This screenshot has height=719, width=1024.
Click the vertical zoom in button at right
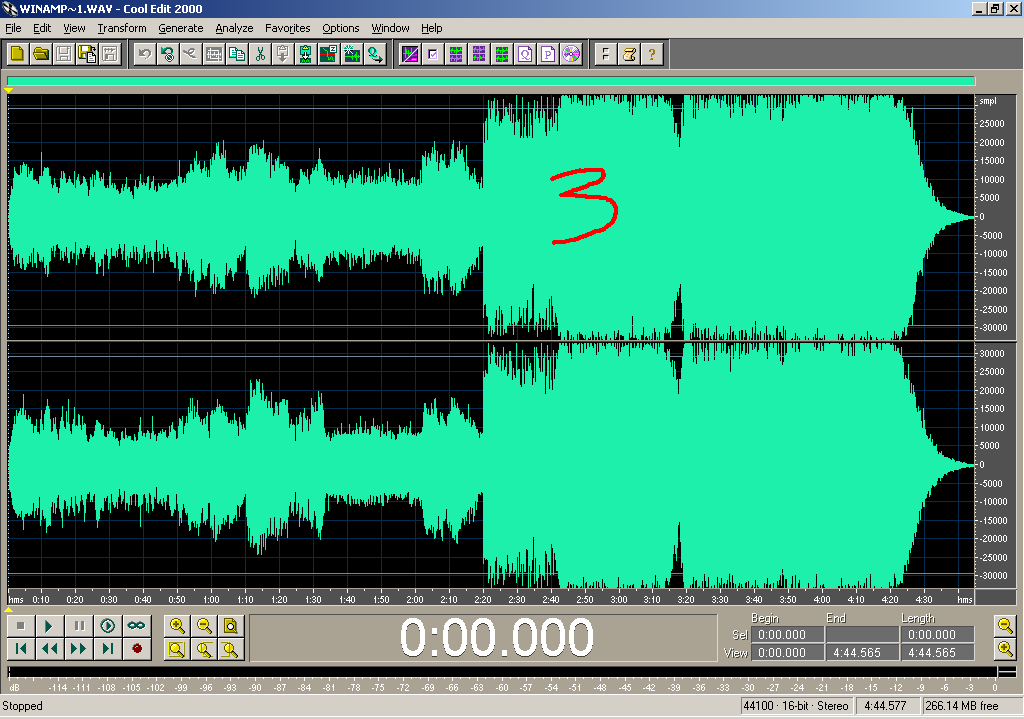[1006, 625]
